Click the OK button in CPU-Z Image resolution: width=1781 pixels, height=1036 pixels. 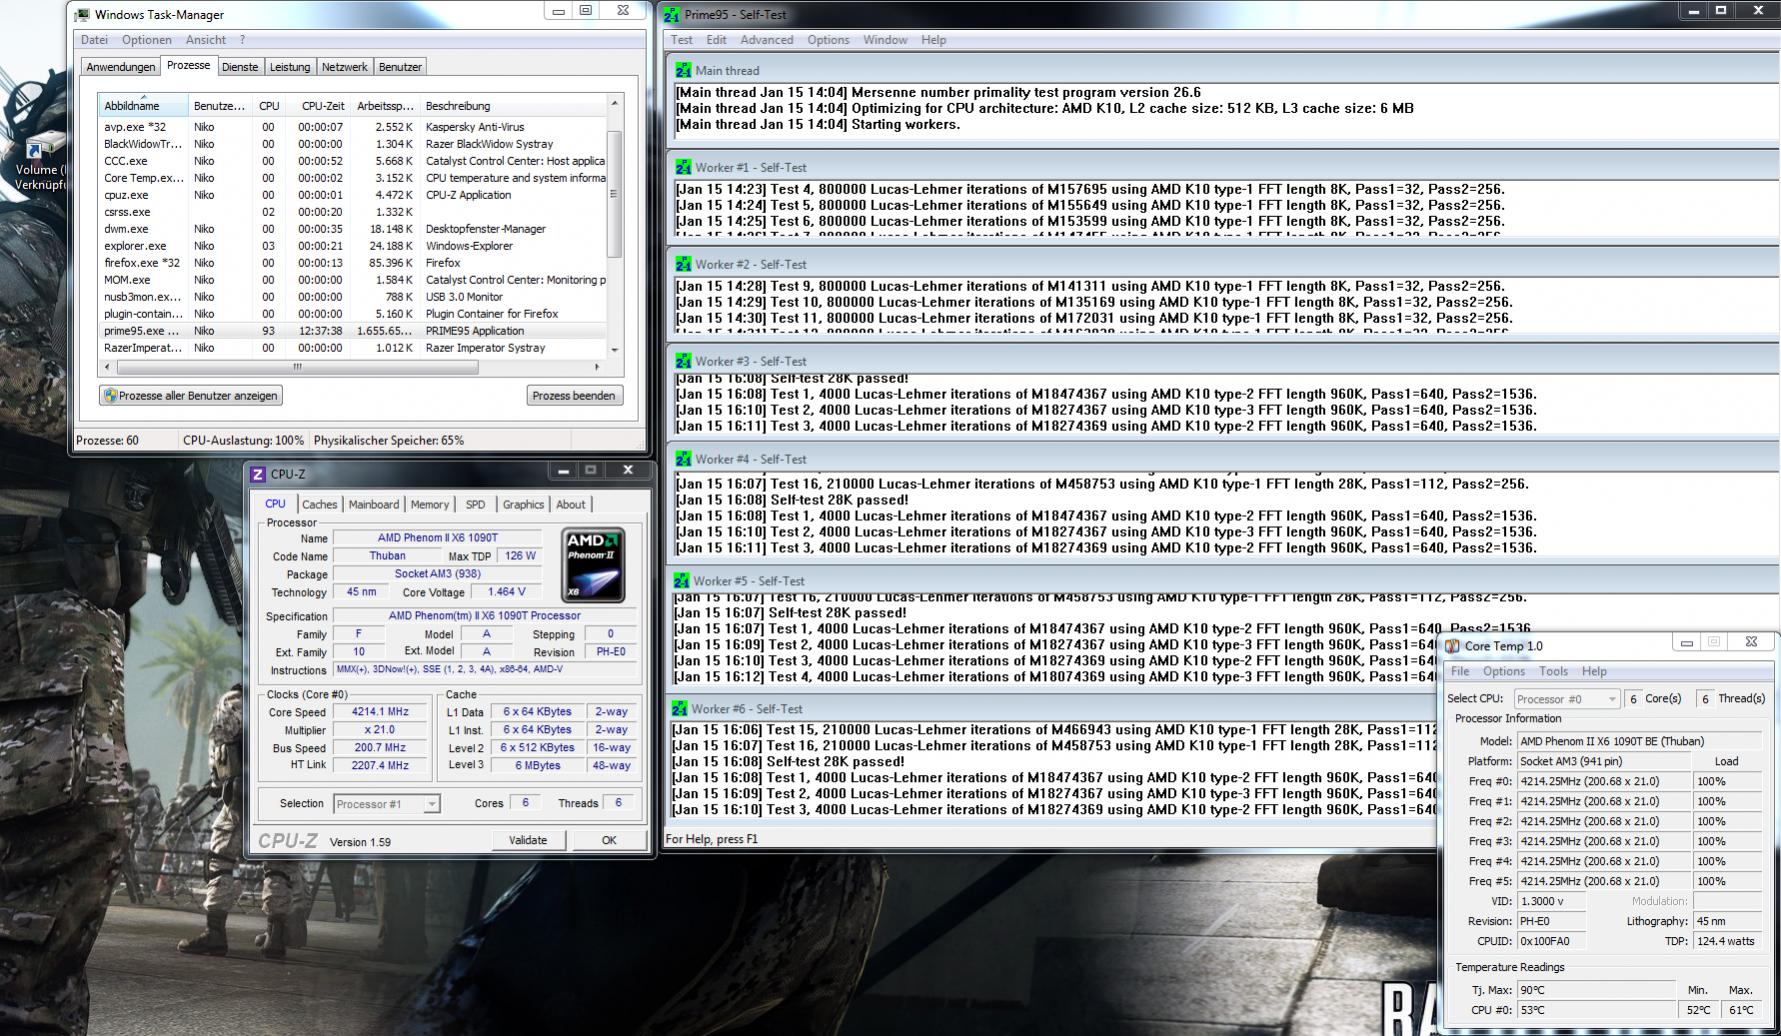coord(609,841)
